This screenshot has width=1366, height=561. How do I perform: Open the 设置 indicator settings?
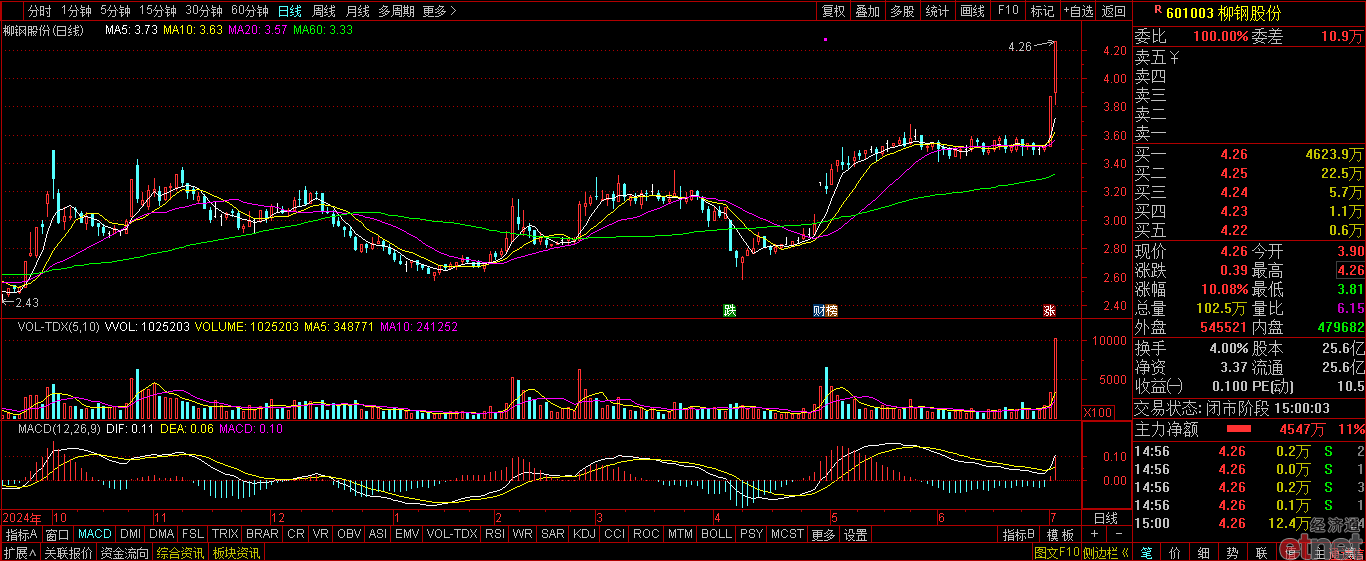855,535
